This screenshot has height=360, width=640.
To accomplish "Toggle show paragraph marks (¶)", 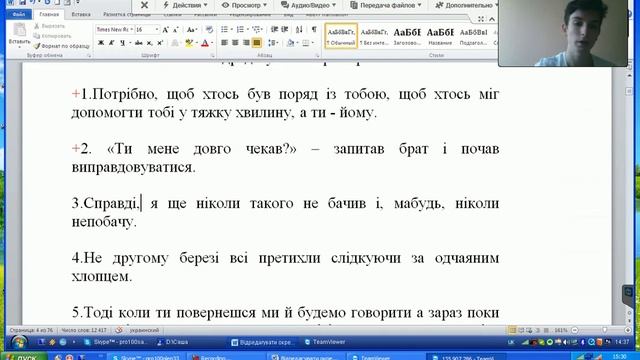I will 314,29.
